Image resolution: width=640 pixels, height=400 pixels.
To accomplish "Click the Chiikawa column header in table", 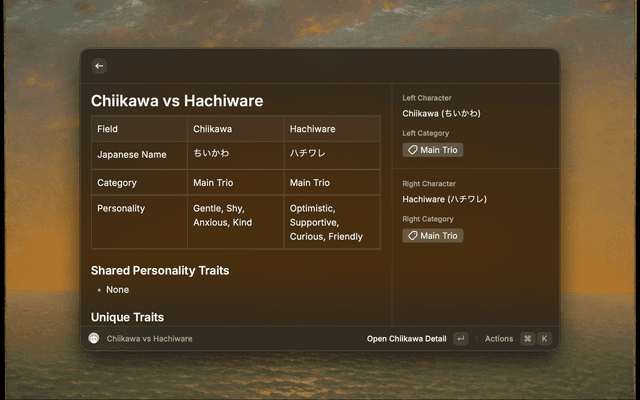I will [211, 129].
